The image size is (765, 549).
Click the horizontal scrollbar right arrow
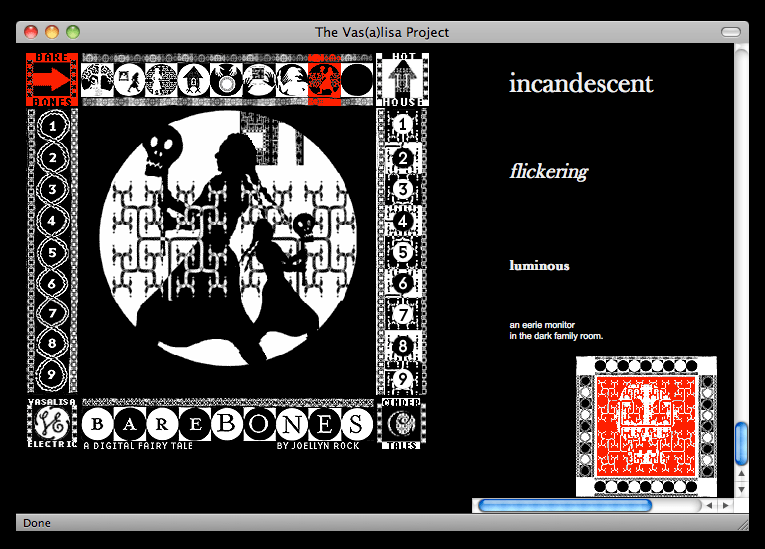pyautogui.click(x=726, y=505)
